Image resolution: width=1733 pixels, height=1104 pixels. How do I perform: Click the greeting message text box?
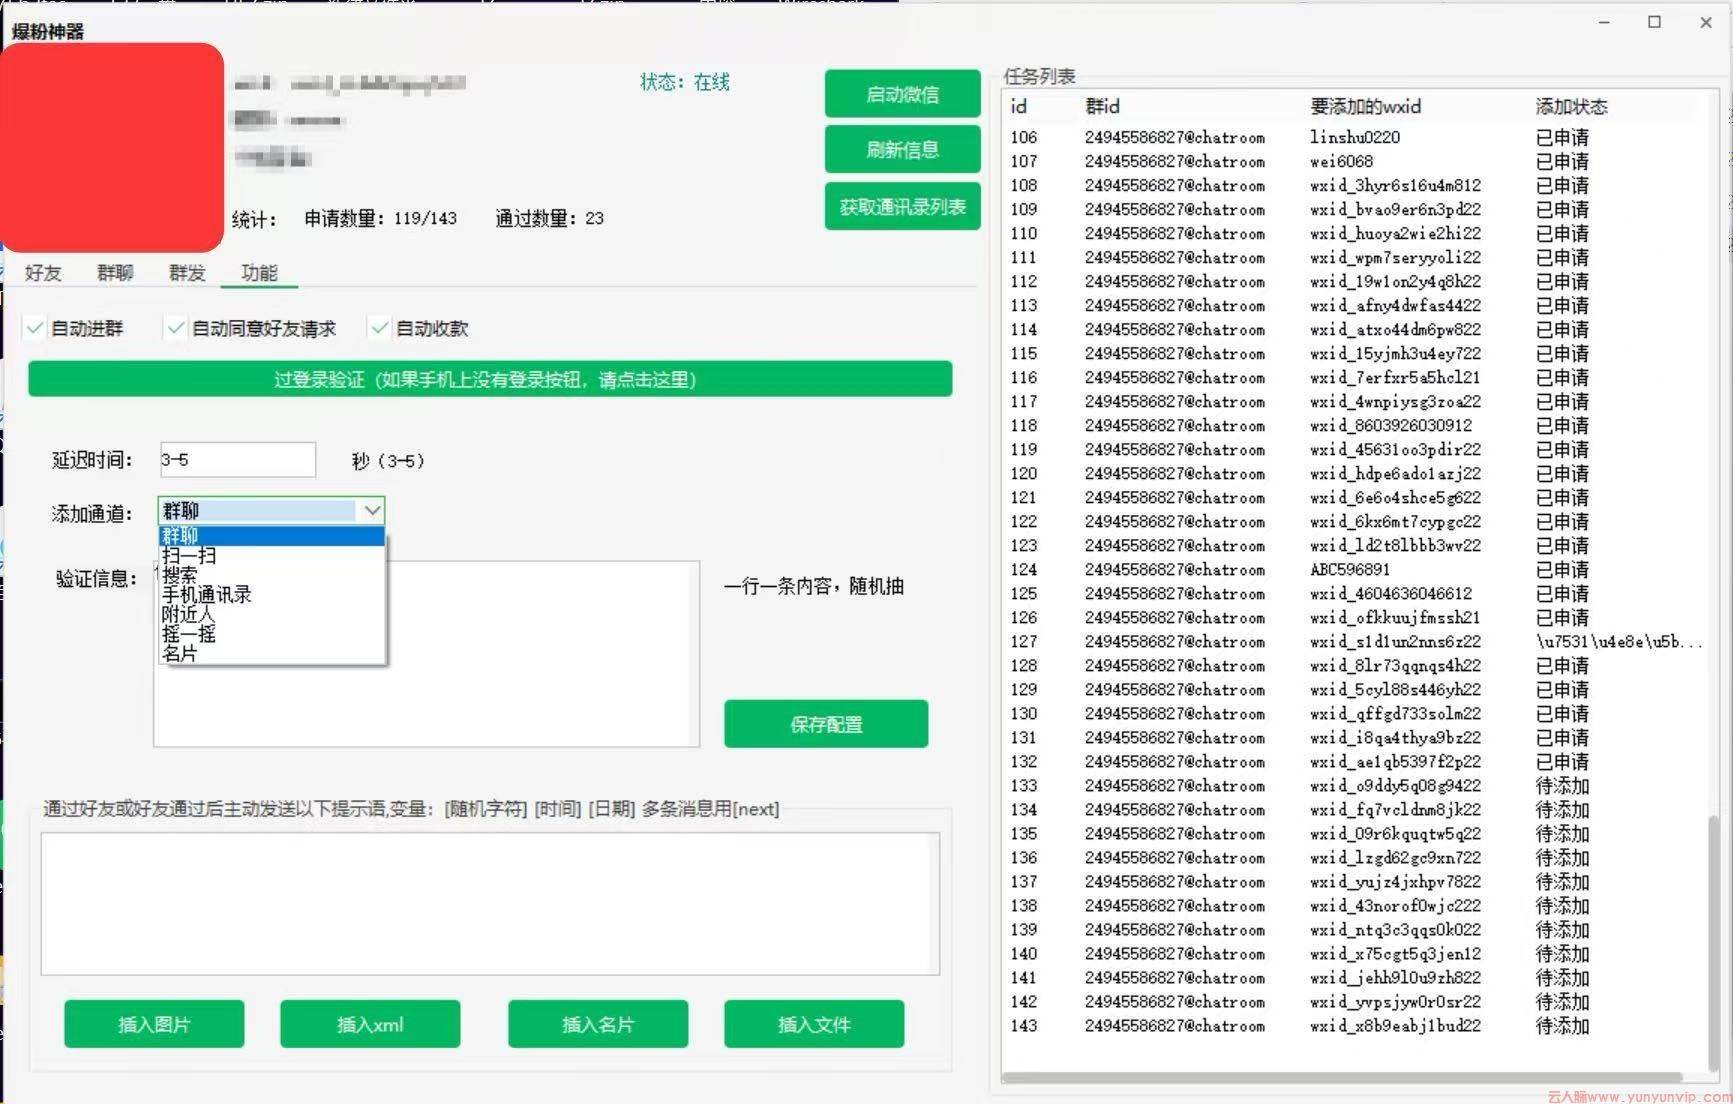[x=490, y=903]
